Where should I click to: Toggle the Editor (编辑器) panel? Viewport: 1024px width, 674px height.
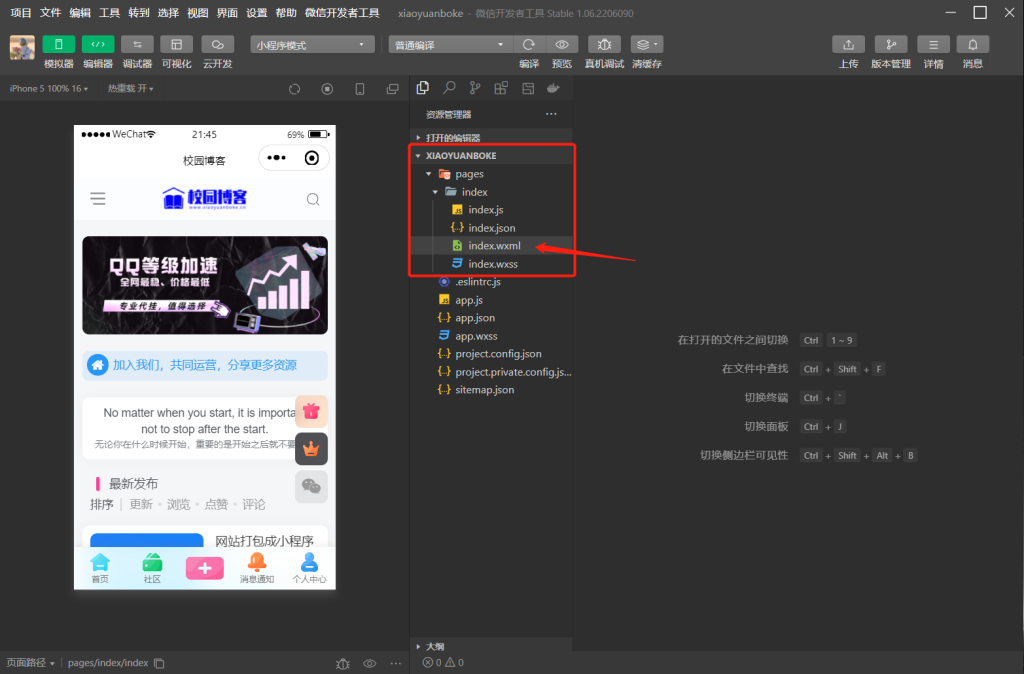point(98,45)
